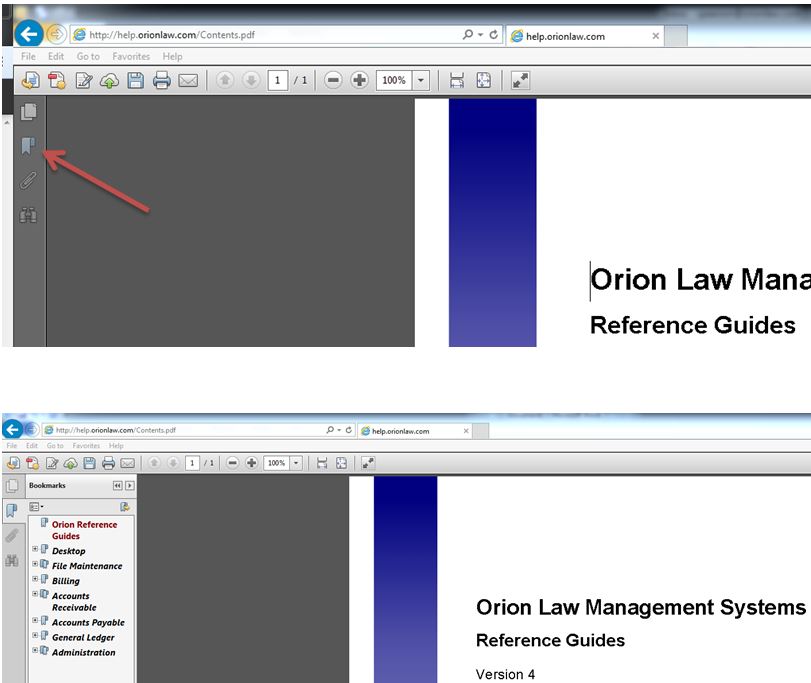Open Go to menu in the collapsed-pane window

point(88,56)
